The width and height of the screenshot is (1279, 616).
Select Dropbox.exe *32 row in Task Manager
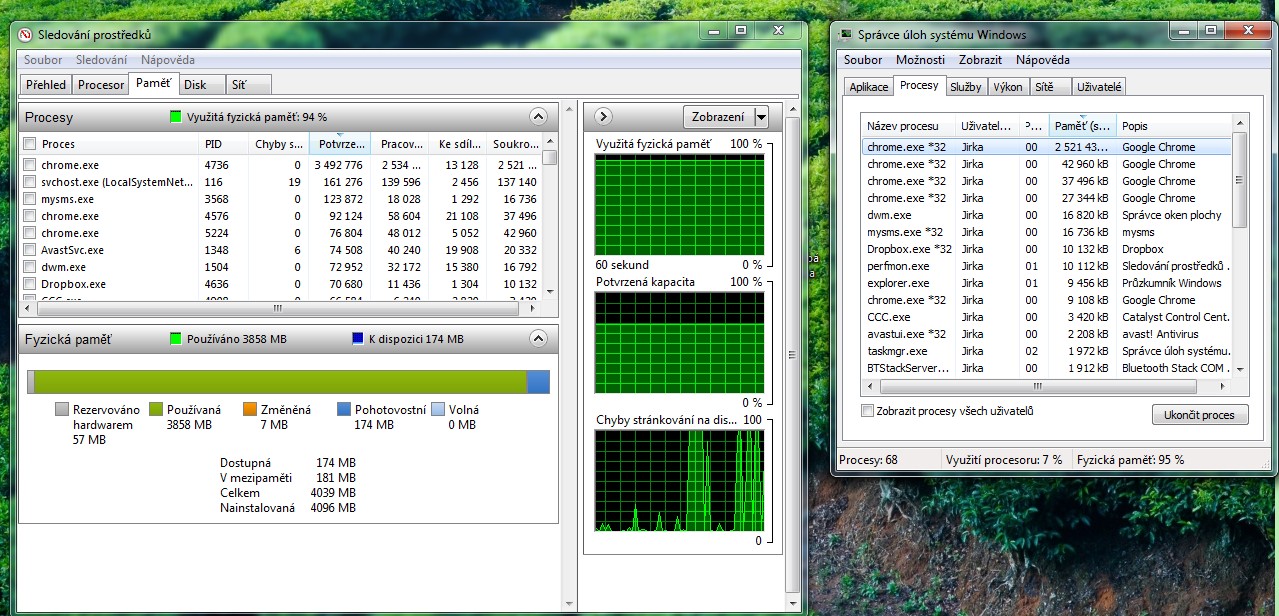click(1047, 249)
